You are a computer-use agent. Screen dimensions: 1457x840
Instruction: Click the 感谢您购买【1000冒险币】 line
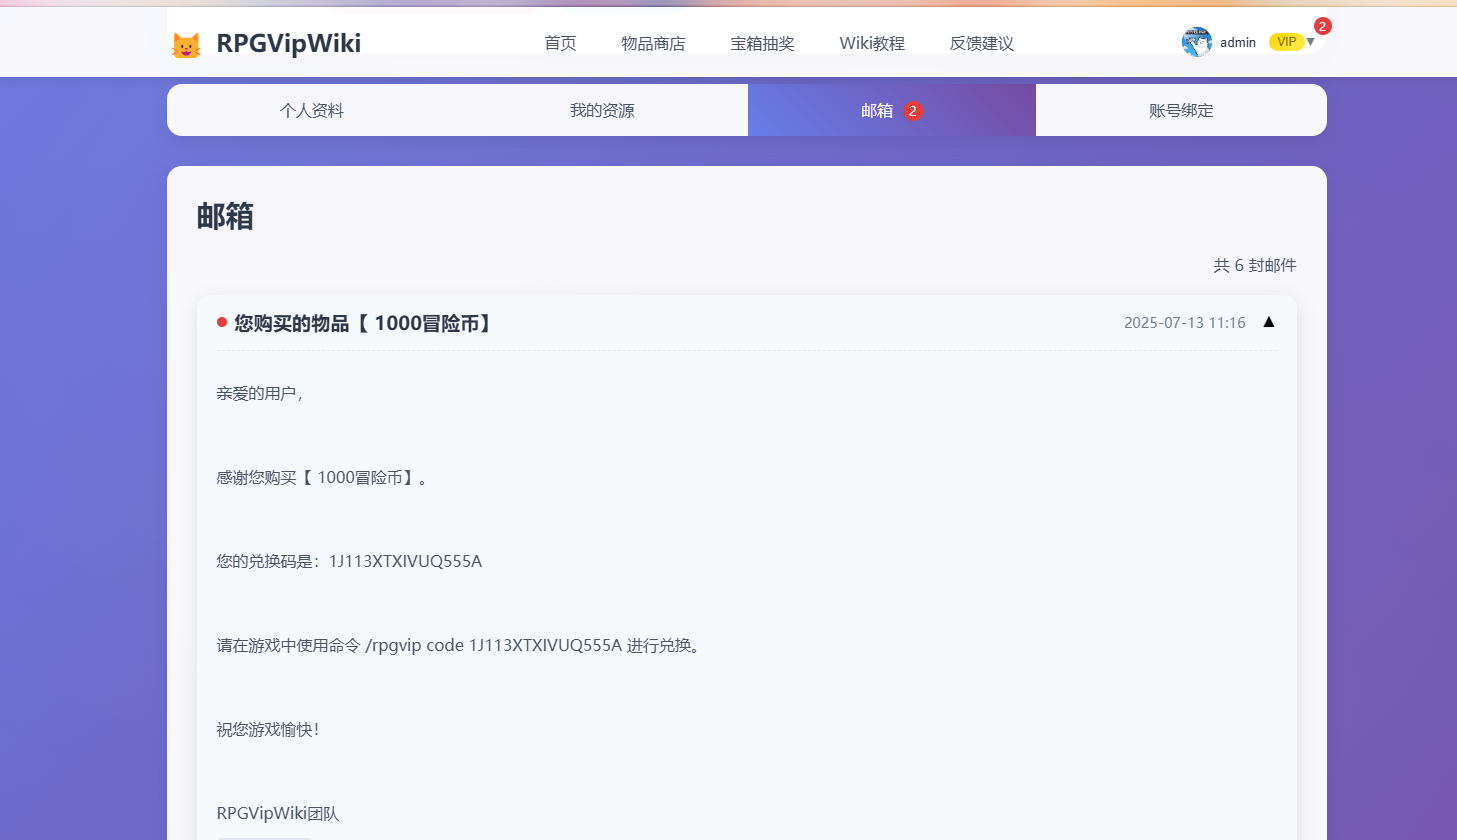point(324,477)
